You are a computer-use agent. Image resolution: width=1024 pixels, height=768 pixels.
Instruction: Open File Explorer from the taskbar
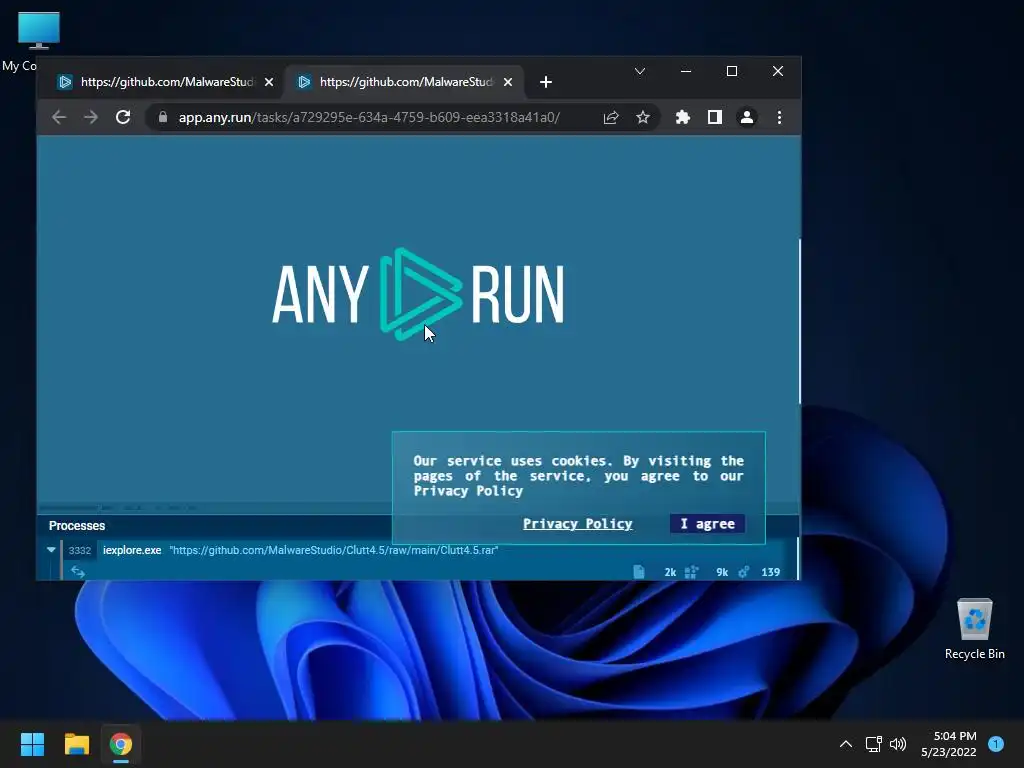point(76,744)
